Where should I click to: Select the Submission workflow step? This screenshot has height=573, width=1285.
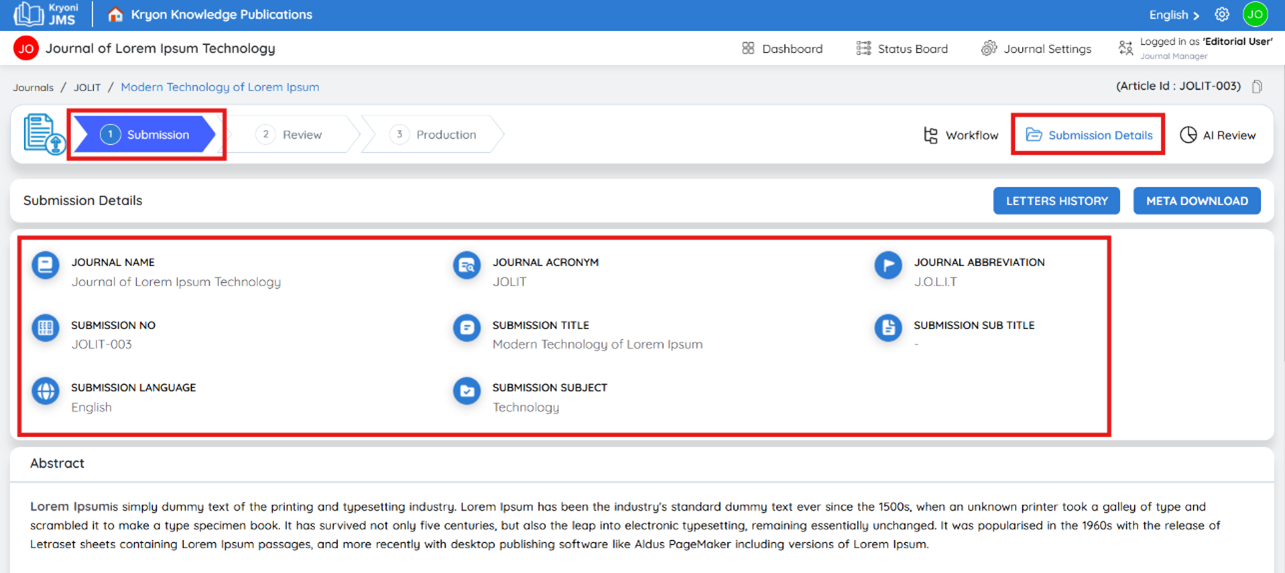tap(146, 135)
